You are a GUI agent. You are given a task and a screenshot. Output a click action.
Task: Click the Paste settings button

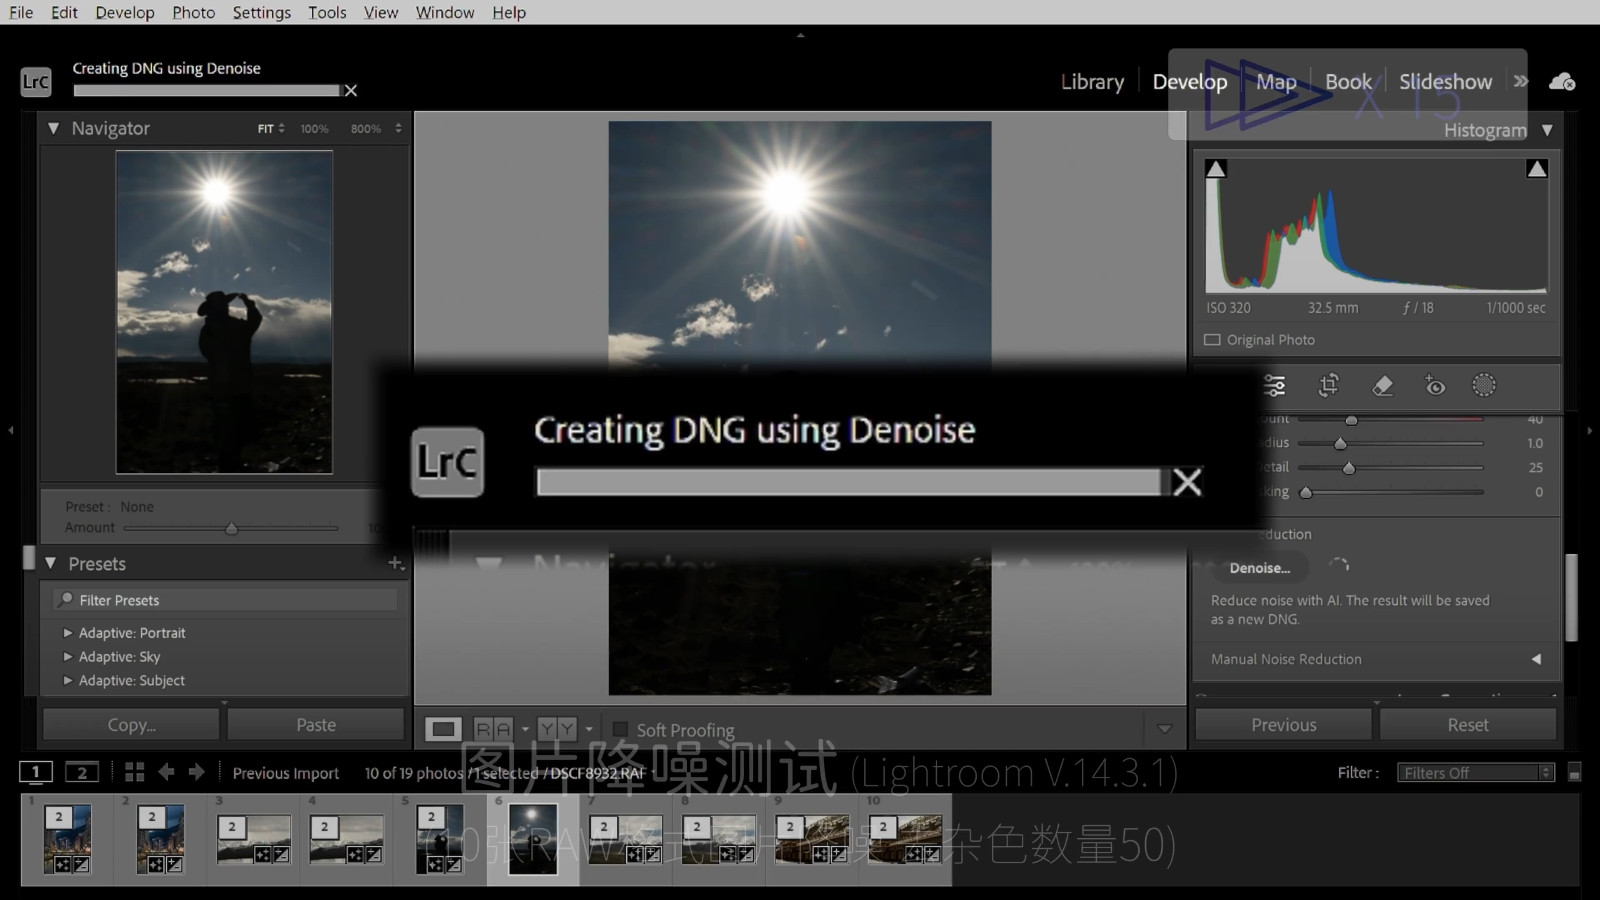(x=316, y=725)
